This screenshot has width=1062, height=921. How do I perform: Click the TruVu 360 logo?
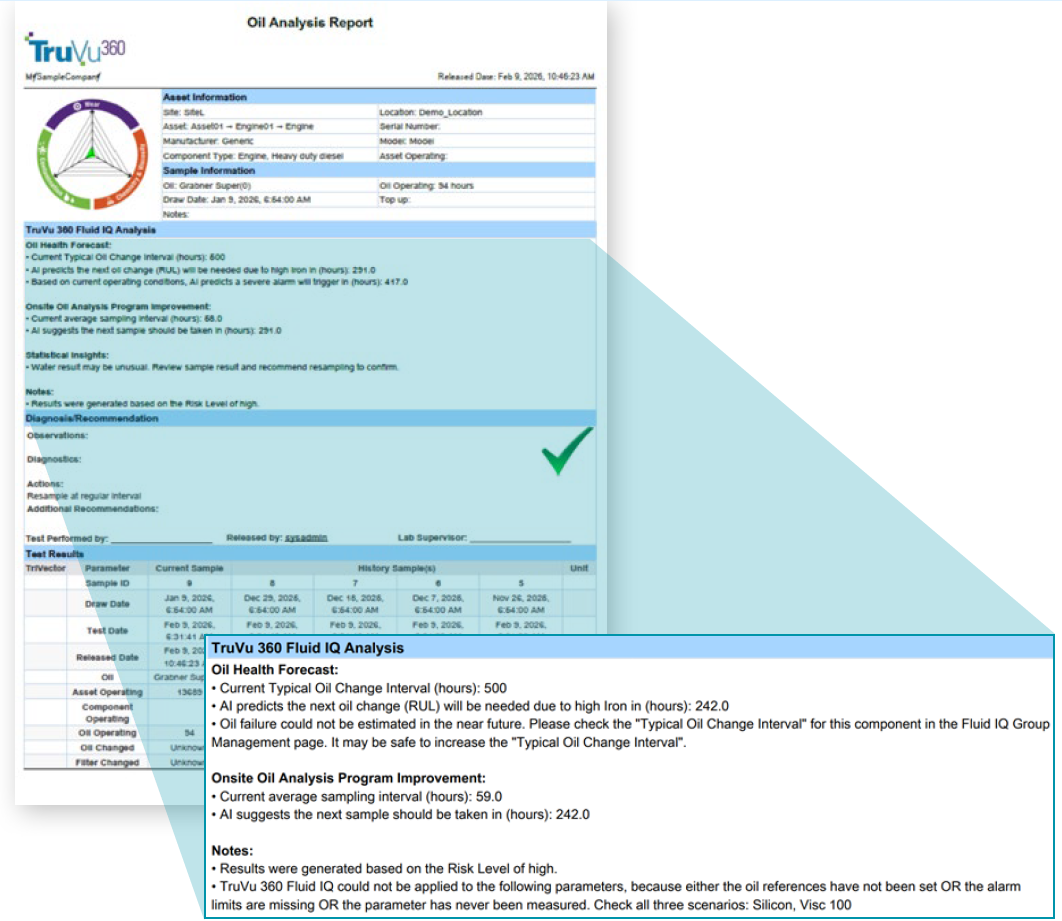click(x=75, y=50)
